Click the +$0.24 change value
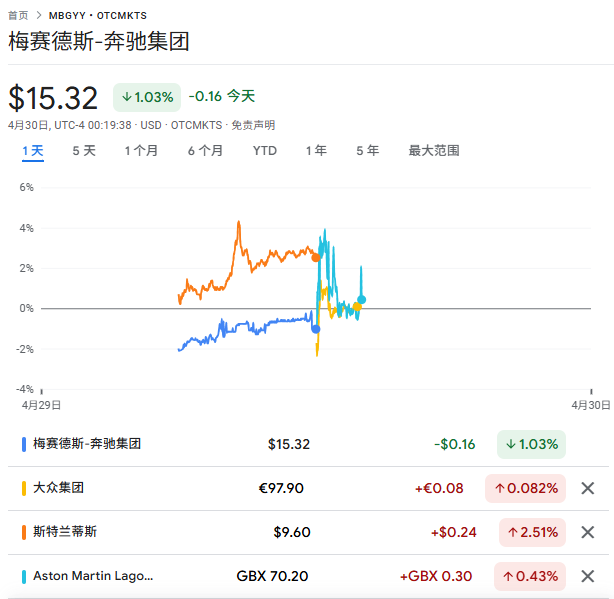614x599 pixels. pos(453,532)
